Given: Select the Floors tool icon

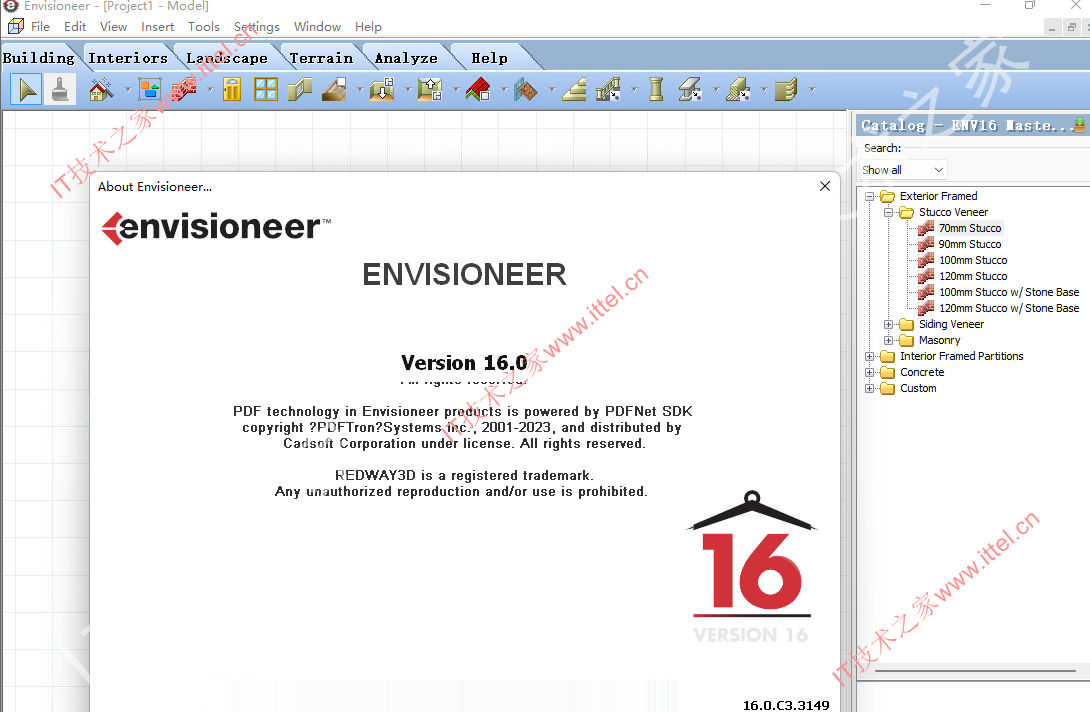Looking at the screenshot, I should coord(334,90).
